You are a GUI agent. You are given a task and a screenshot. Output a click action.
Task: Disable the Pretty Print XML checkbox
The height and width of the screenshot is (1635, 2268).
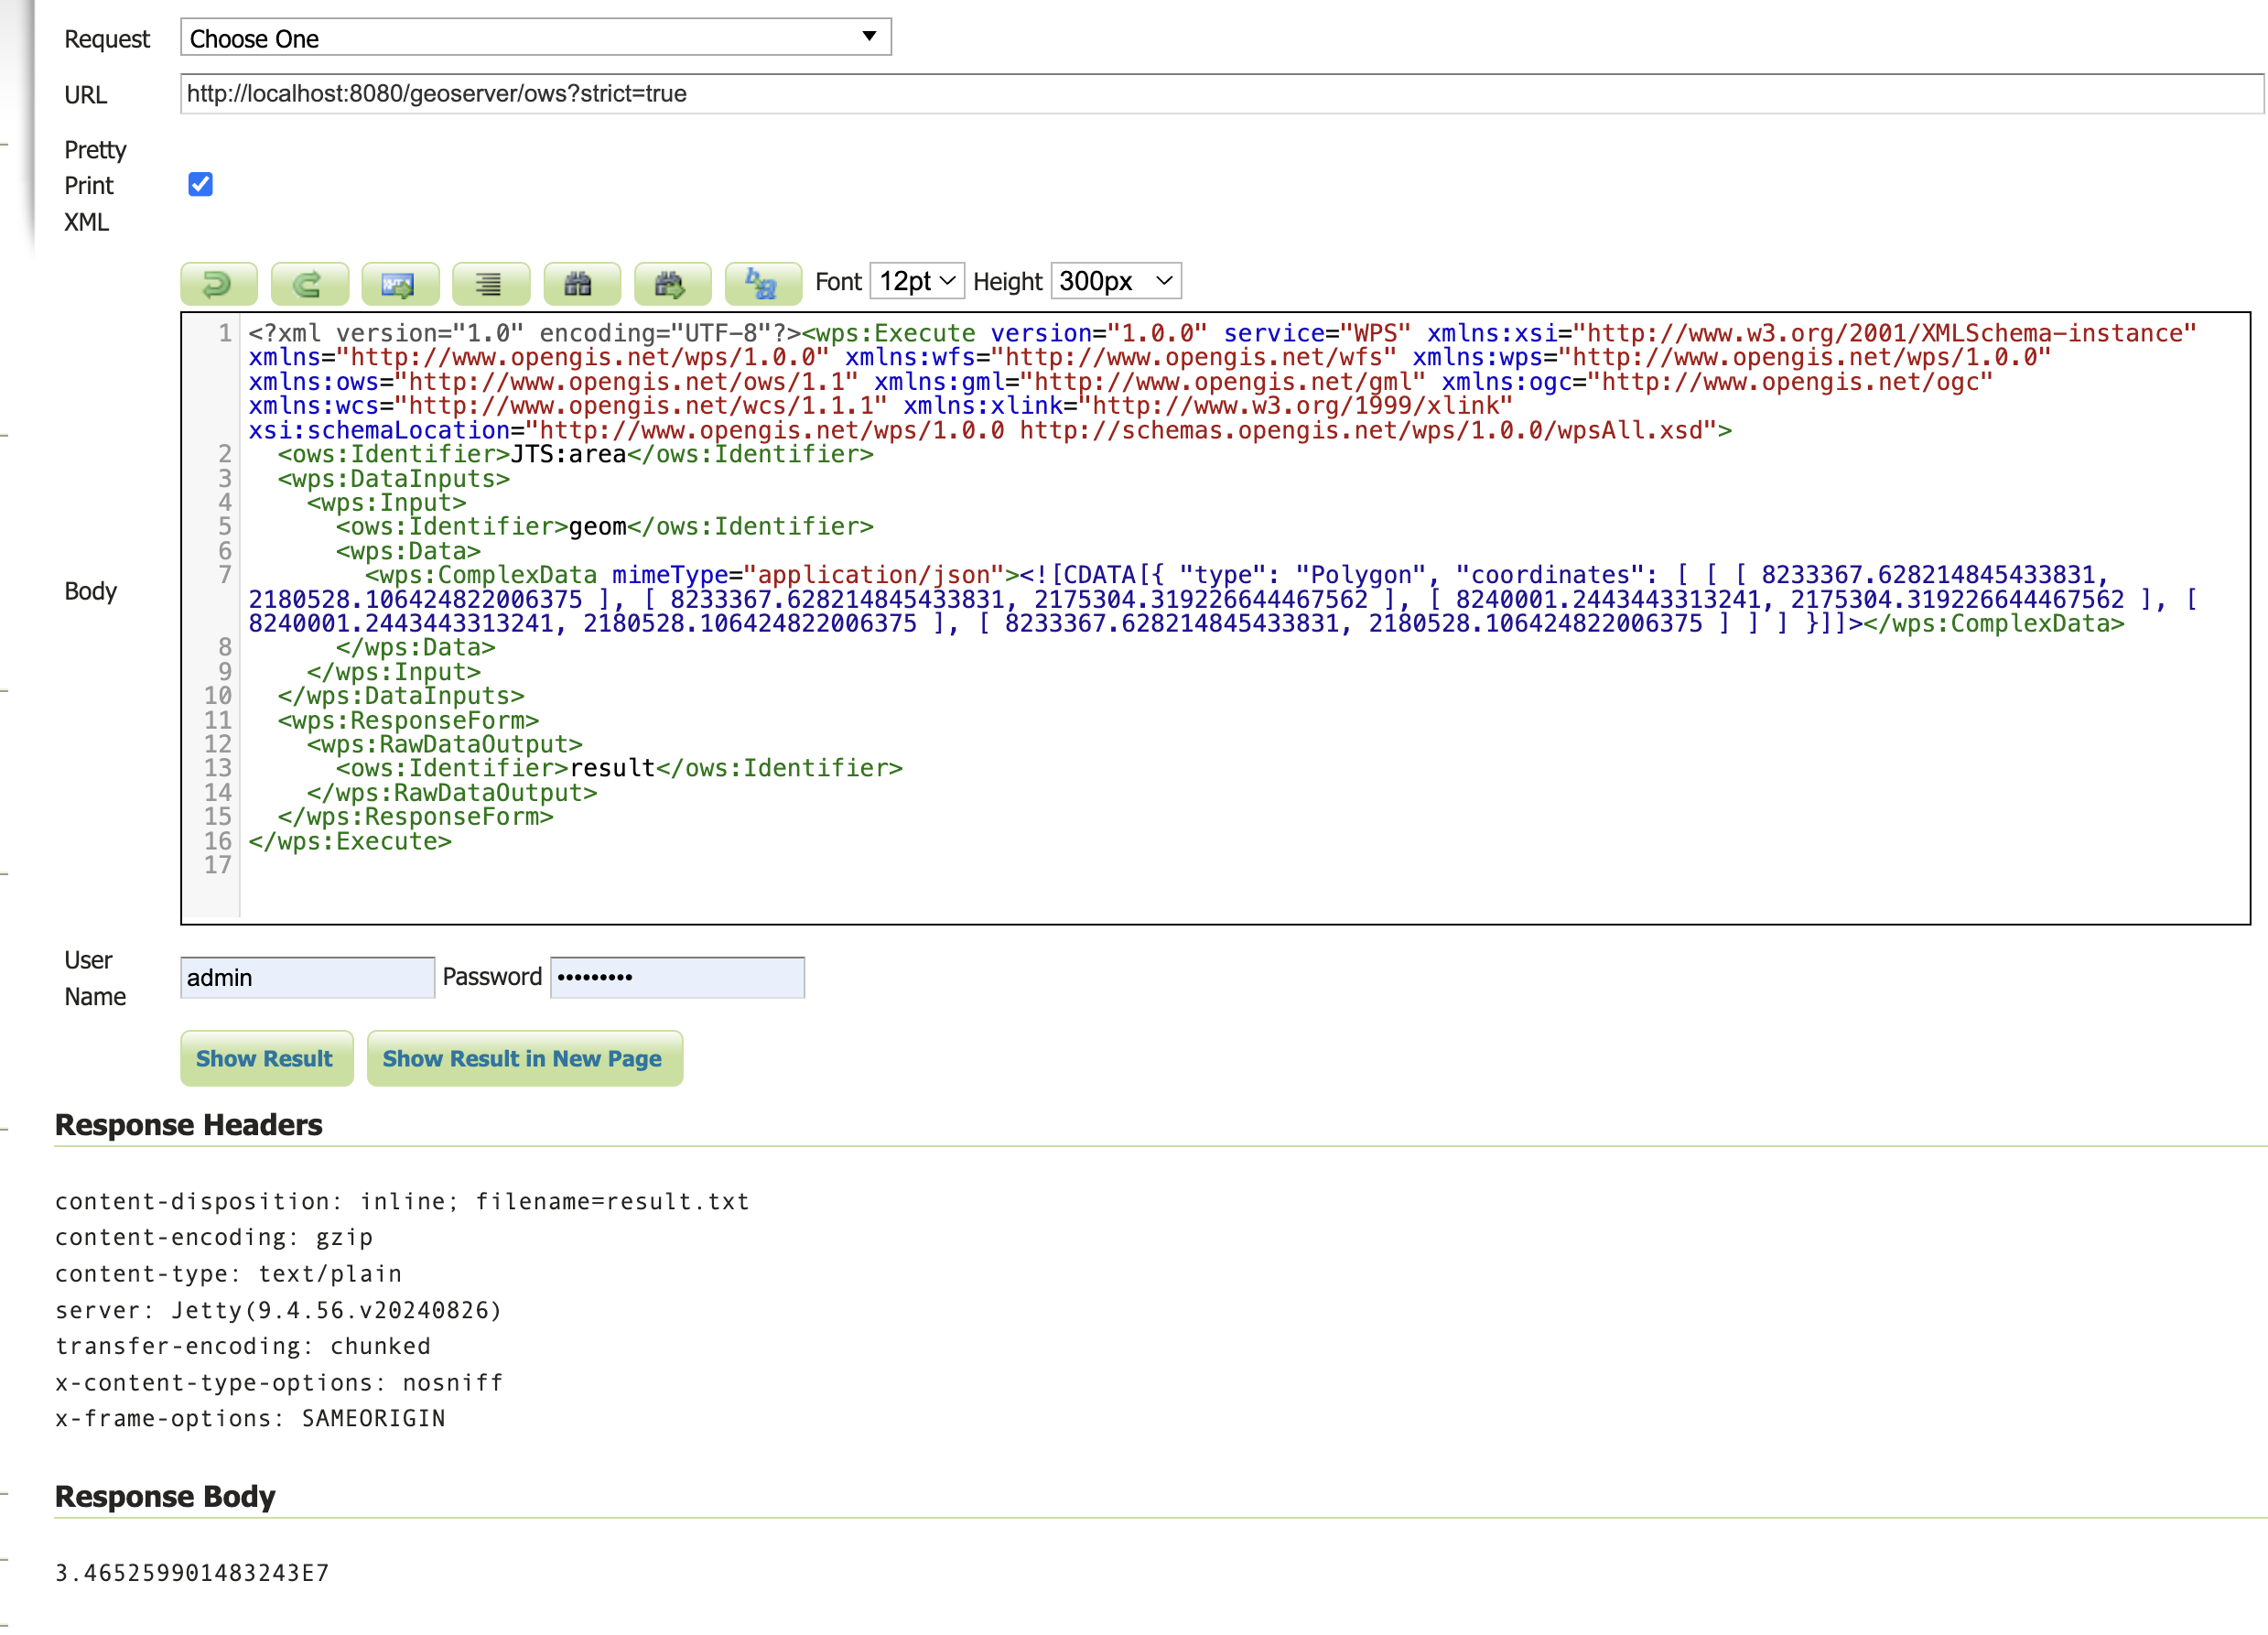tap(200, 184)
